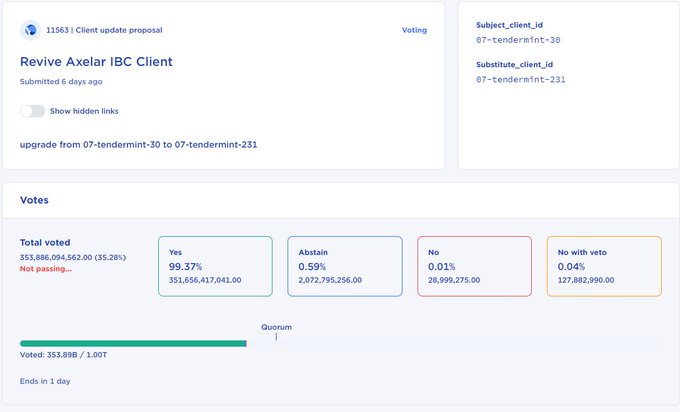Click the 07-tendermint-30 subject client value
Viewport: 680px width, 412px height.
click(518, 40)
